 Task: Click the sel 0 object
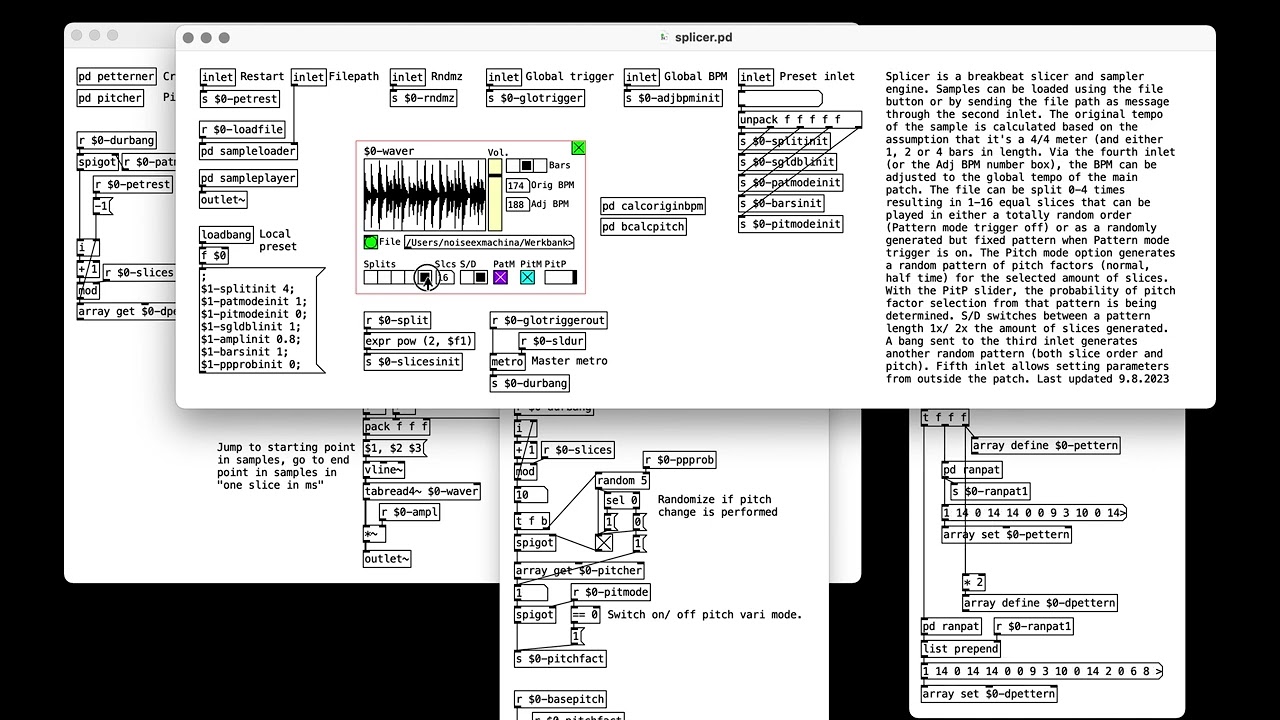(x=622, y=501)
